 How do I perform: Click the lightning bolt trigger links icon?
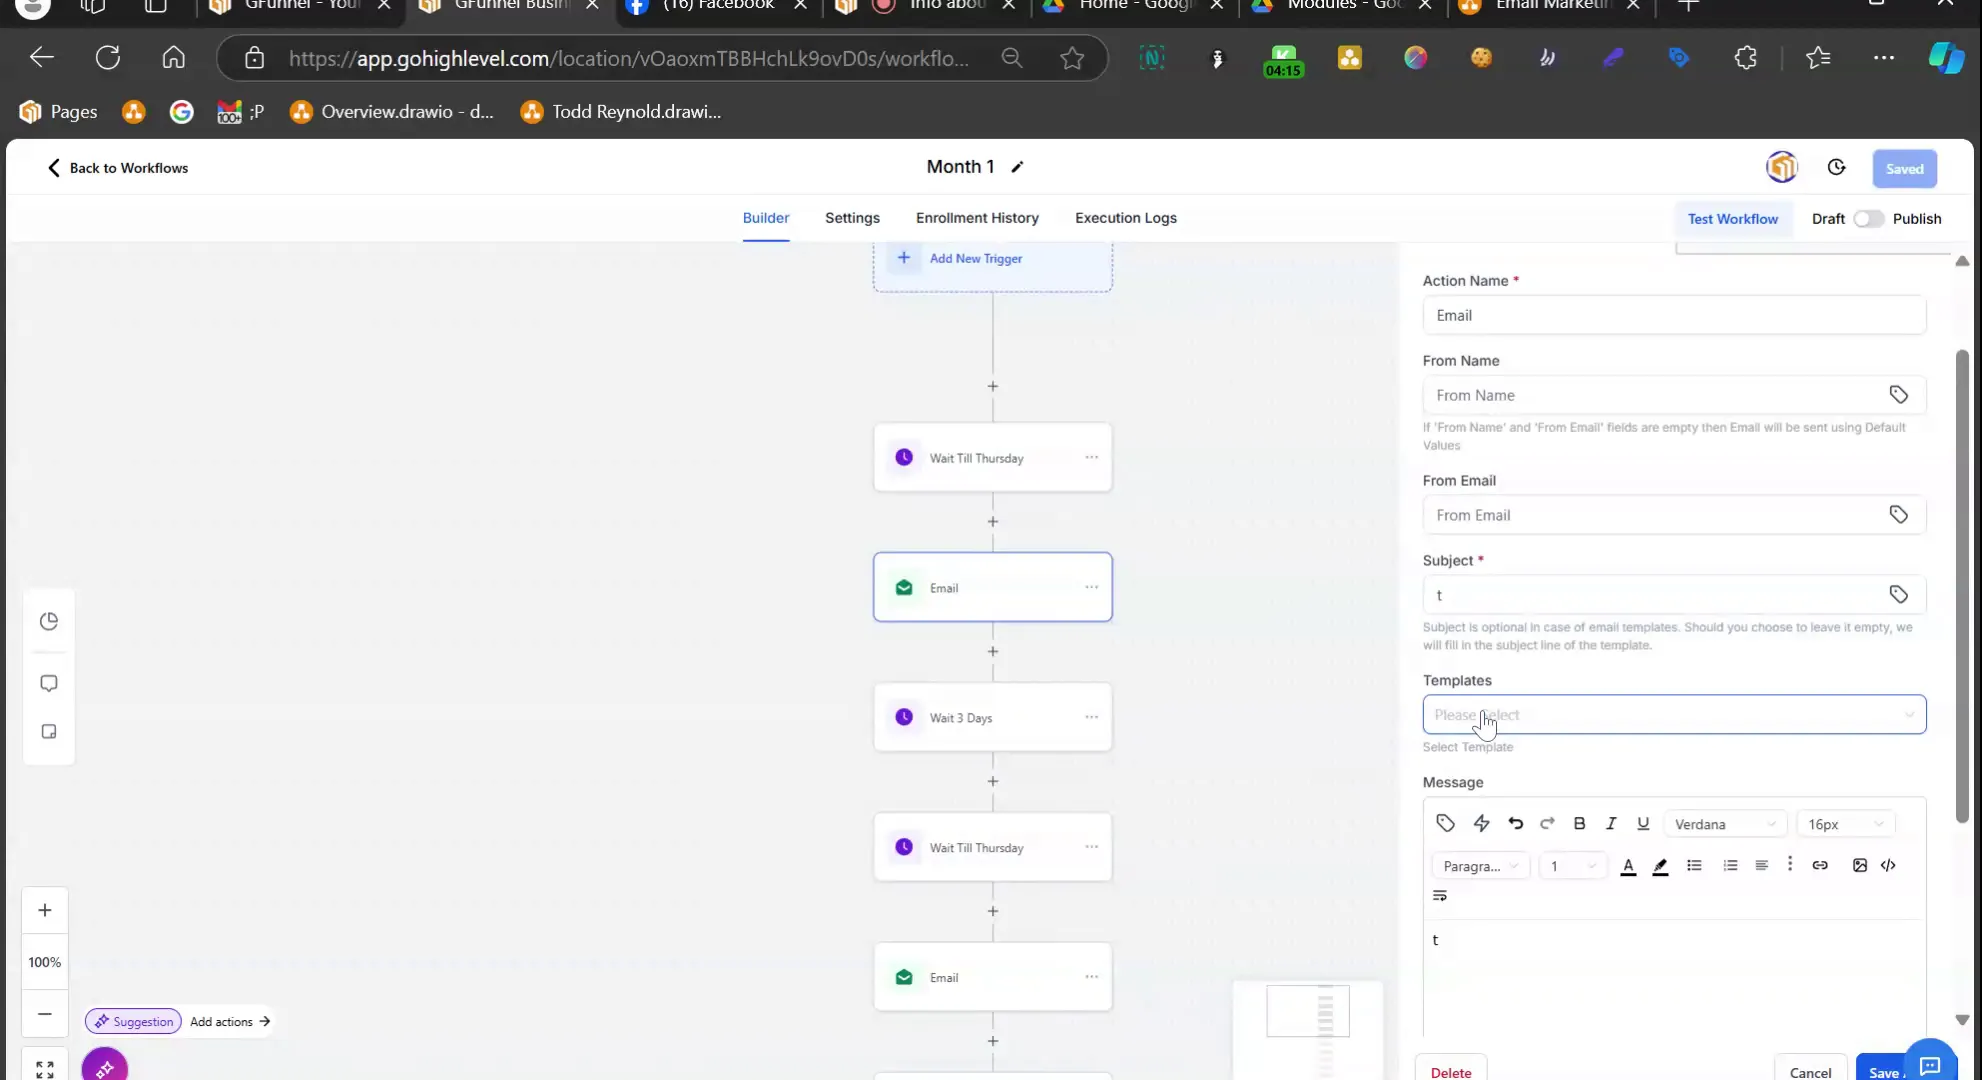[x=1481, y=823]
